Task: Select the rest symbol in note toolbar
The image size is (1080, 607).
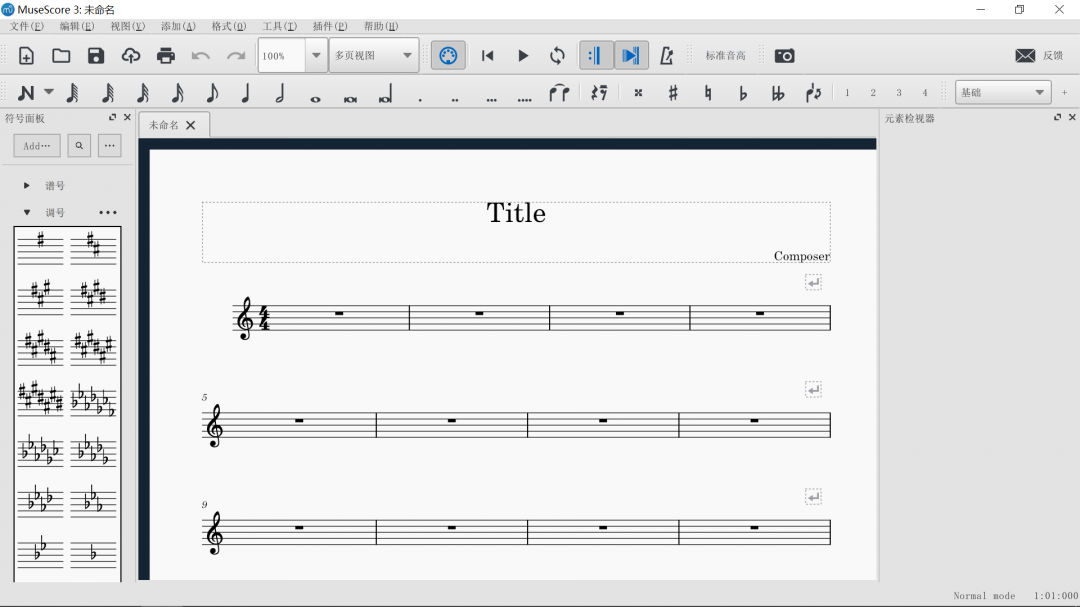Action: tap(599, 93)
